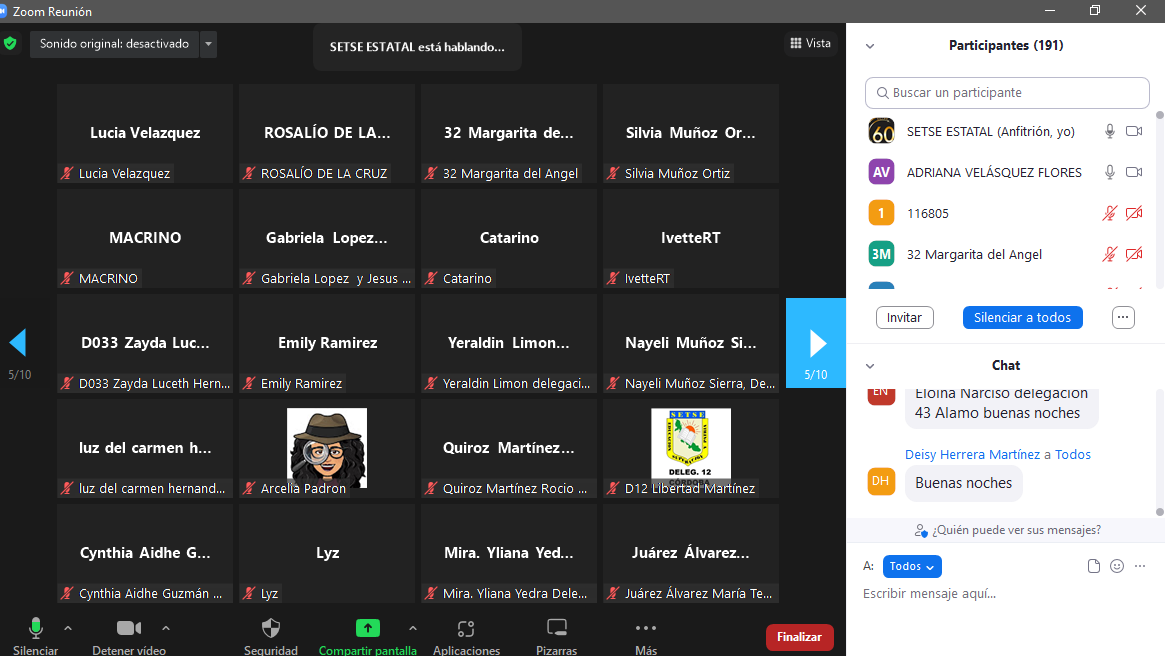
Task: Collapse Chat panel chevron
Action: [870, 366]
